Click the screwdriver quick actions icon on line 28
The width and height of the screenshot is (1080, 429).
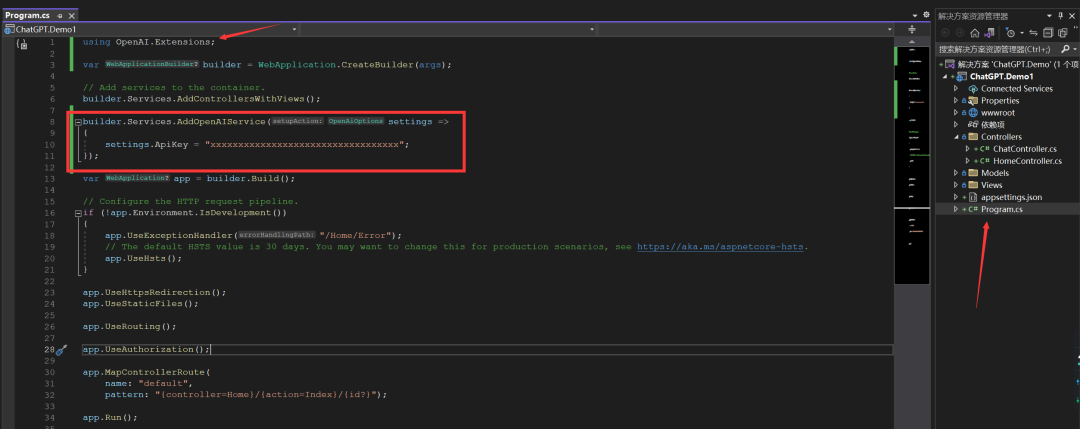61,350
